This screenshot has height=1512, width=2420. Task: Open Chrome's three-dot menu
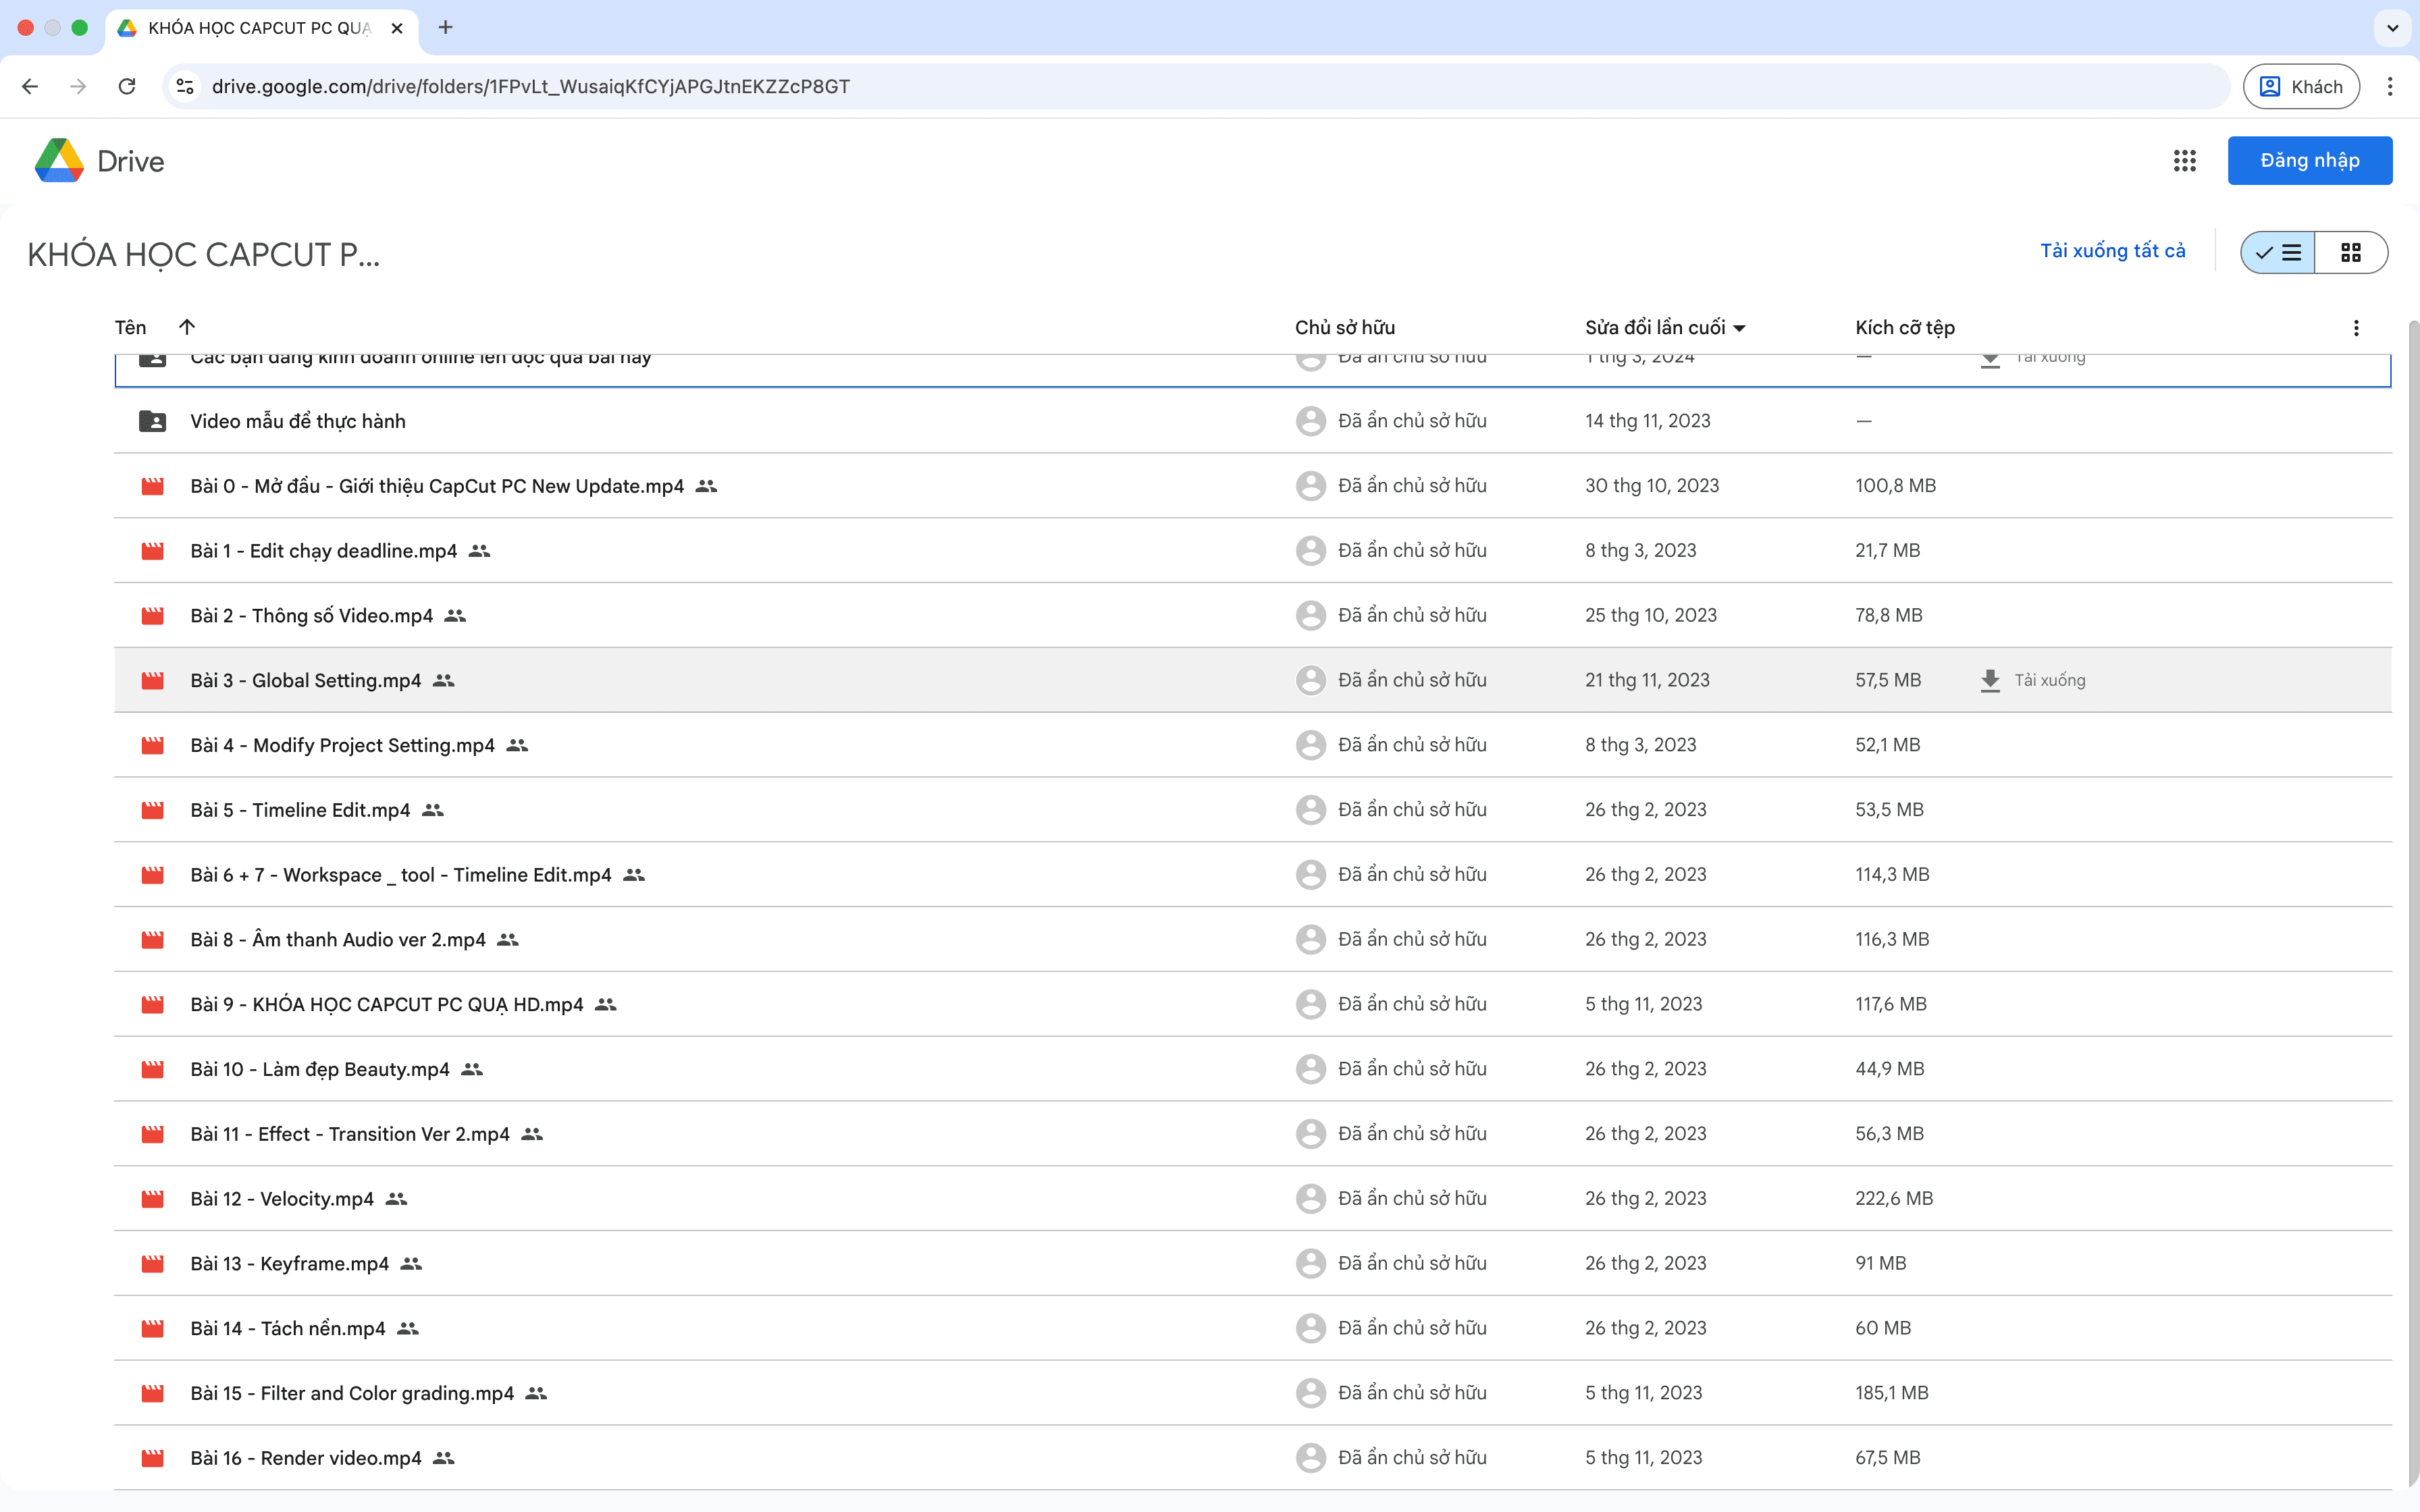click(2390, 86)
